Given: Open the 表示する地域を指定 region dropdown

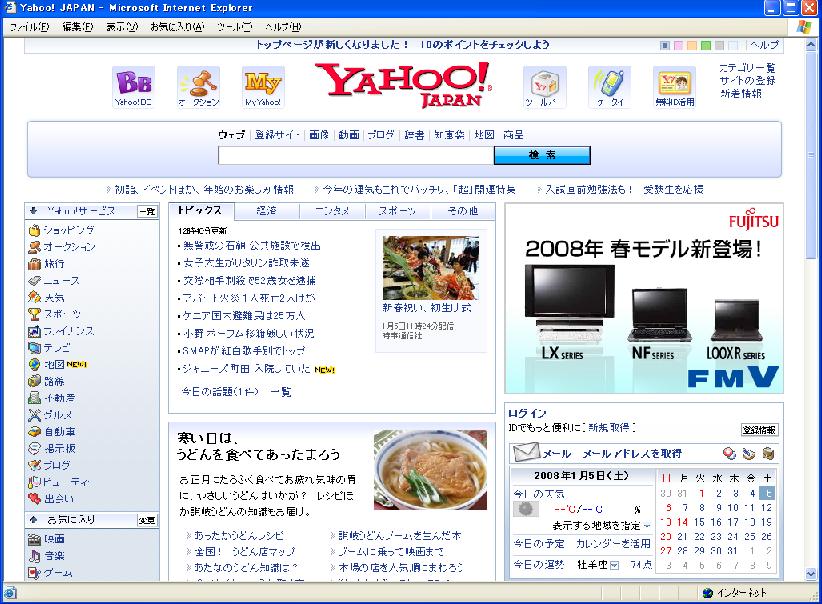Looking at the screenshot, I should pyautogui.click(x=601, y=525).
